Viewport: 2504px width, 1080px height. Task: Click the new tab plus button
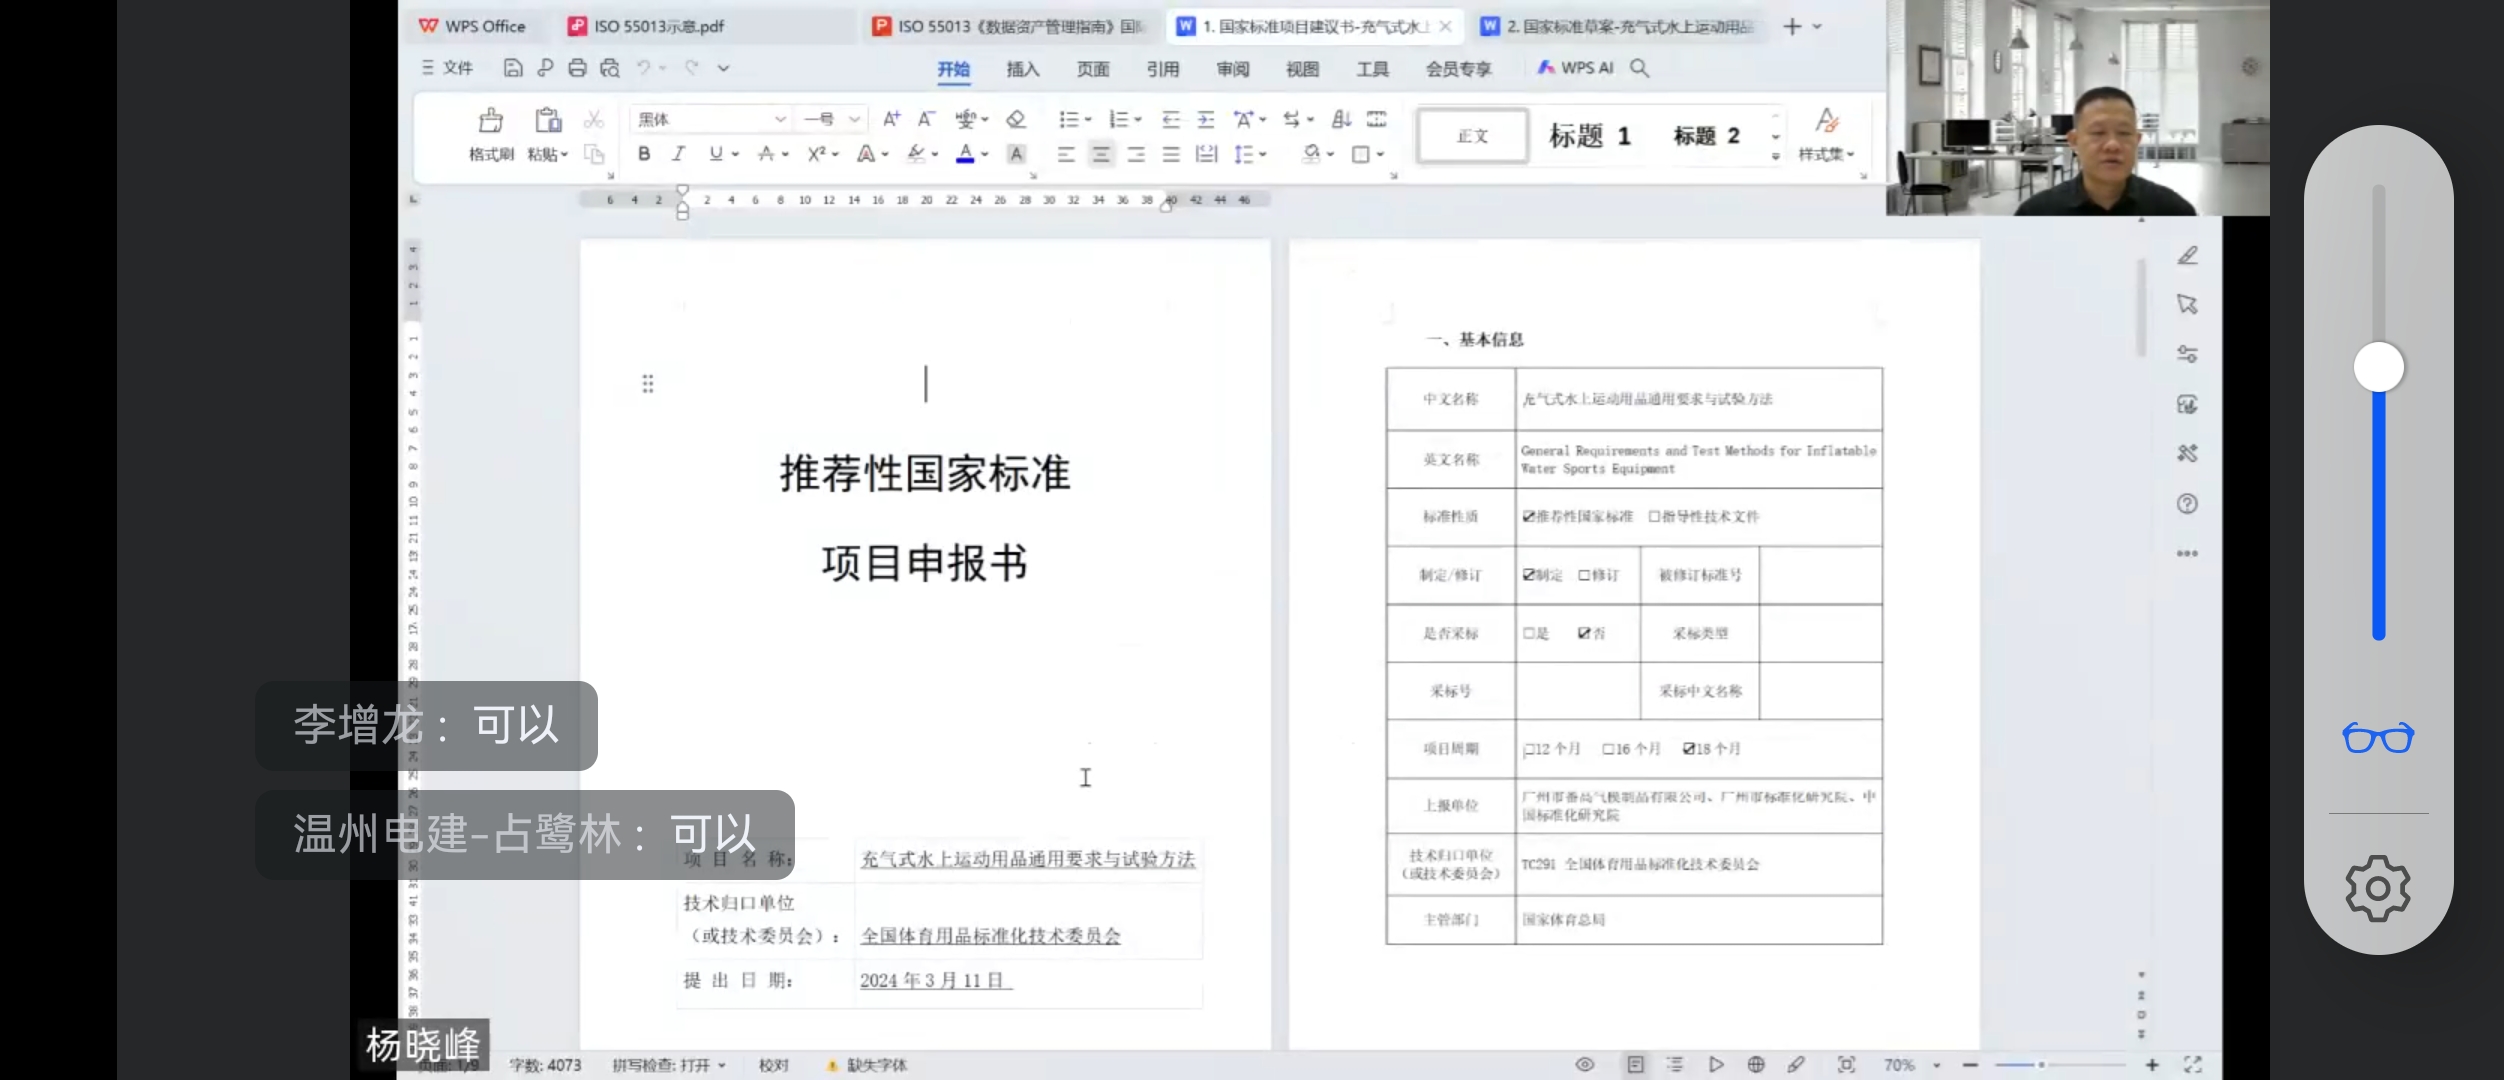click(1792, 26)
